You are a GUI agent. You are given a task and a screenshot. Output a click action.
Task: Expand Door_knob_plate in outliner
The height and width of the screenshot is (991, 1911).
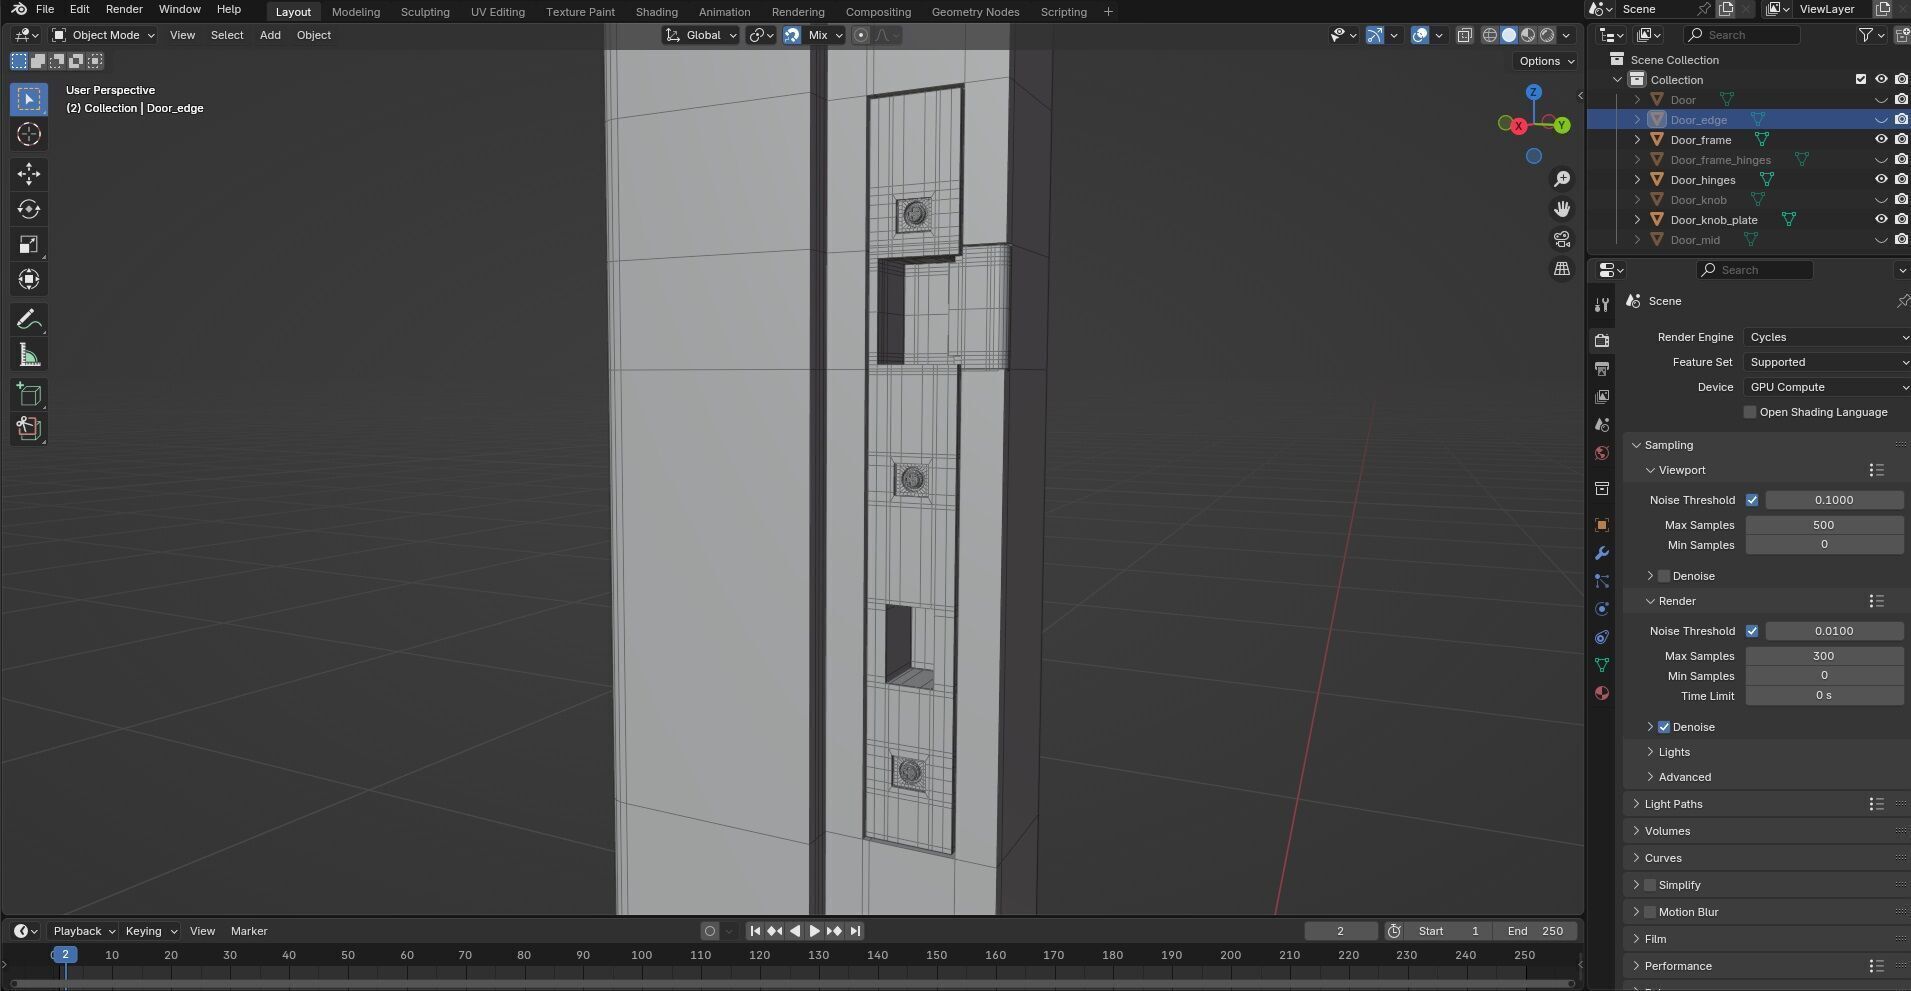click(x=1637, y=220)
